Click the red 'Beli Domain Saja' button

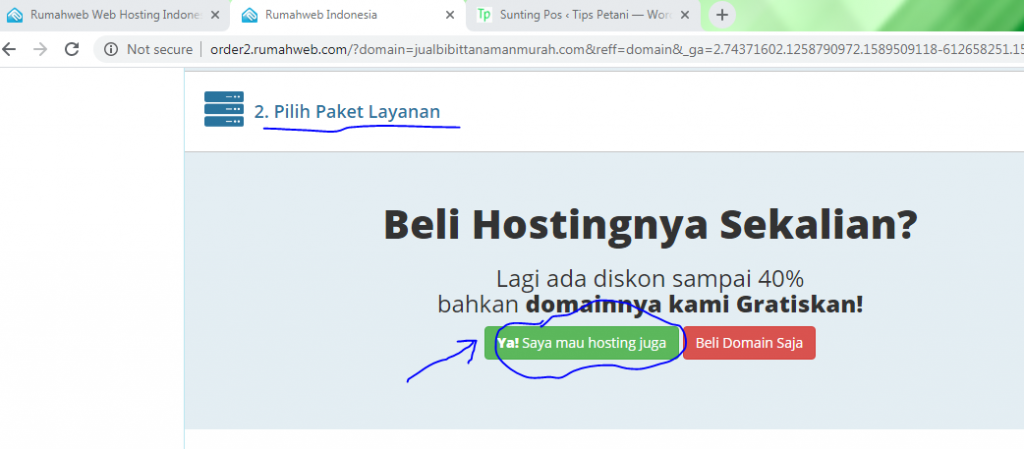749,343
